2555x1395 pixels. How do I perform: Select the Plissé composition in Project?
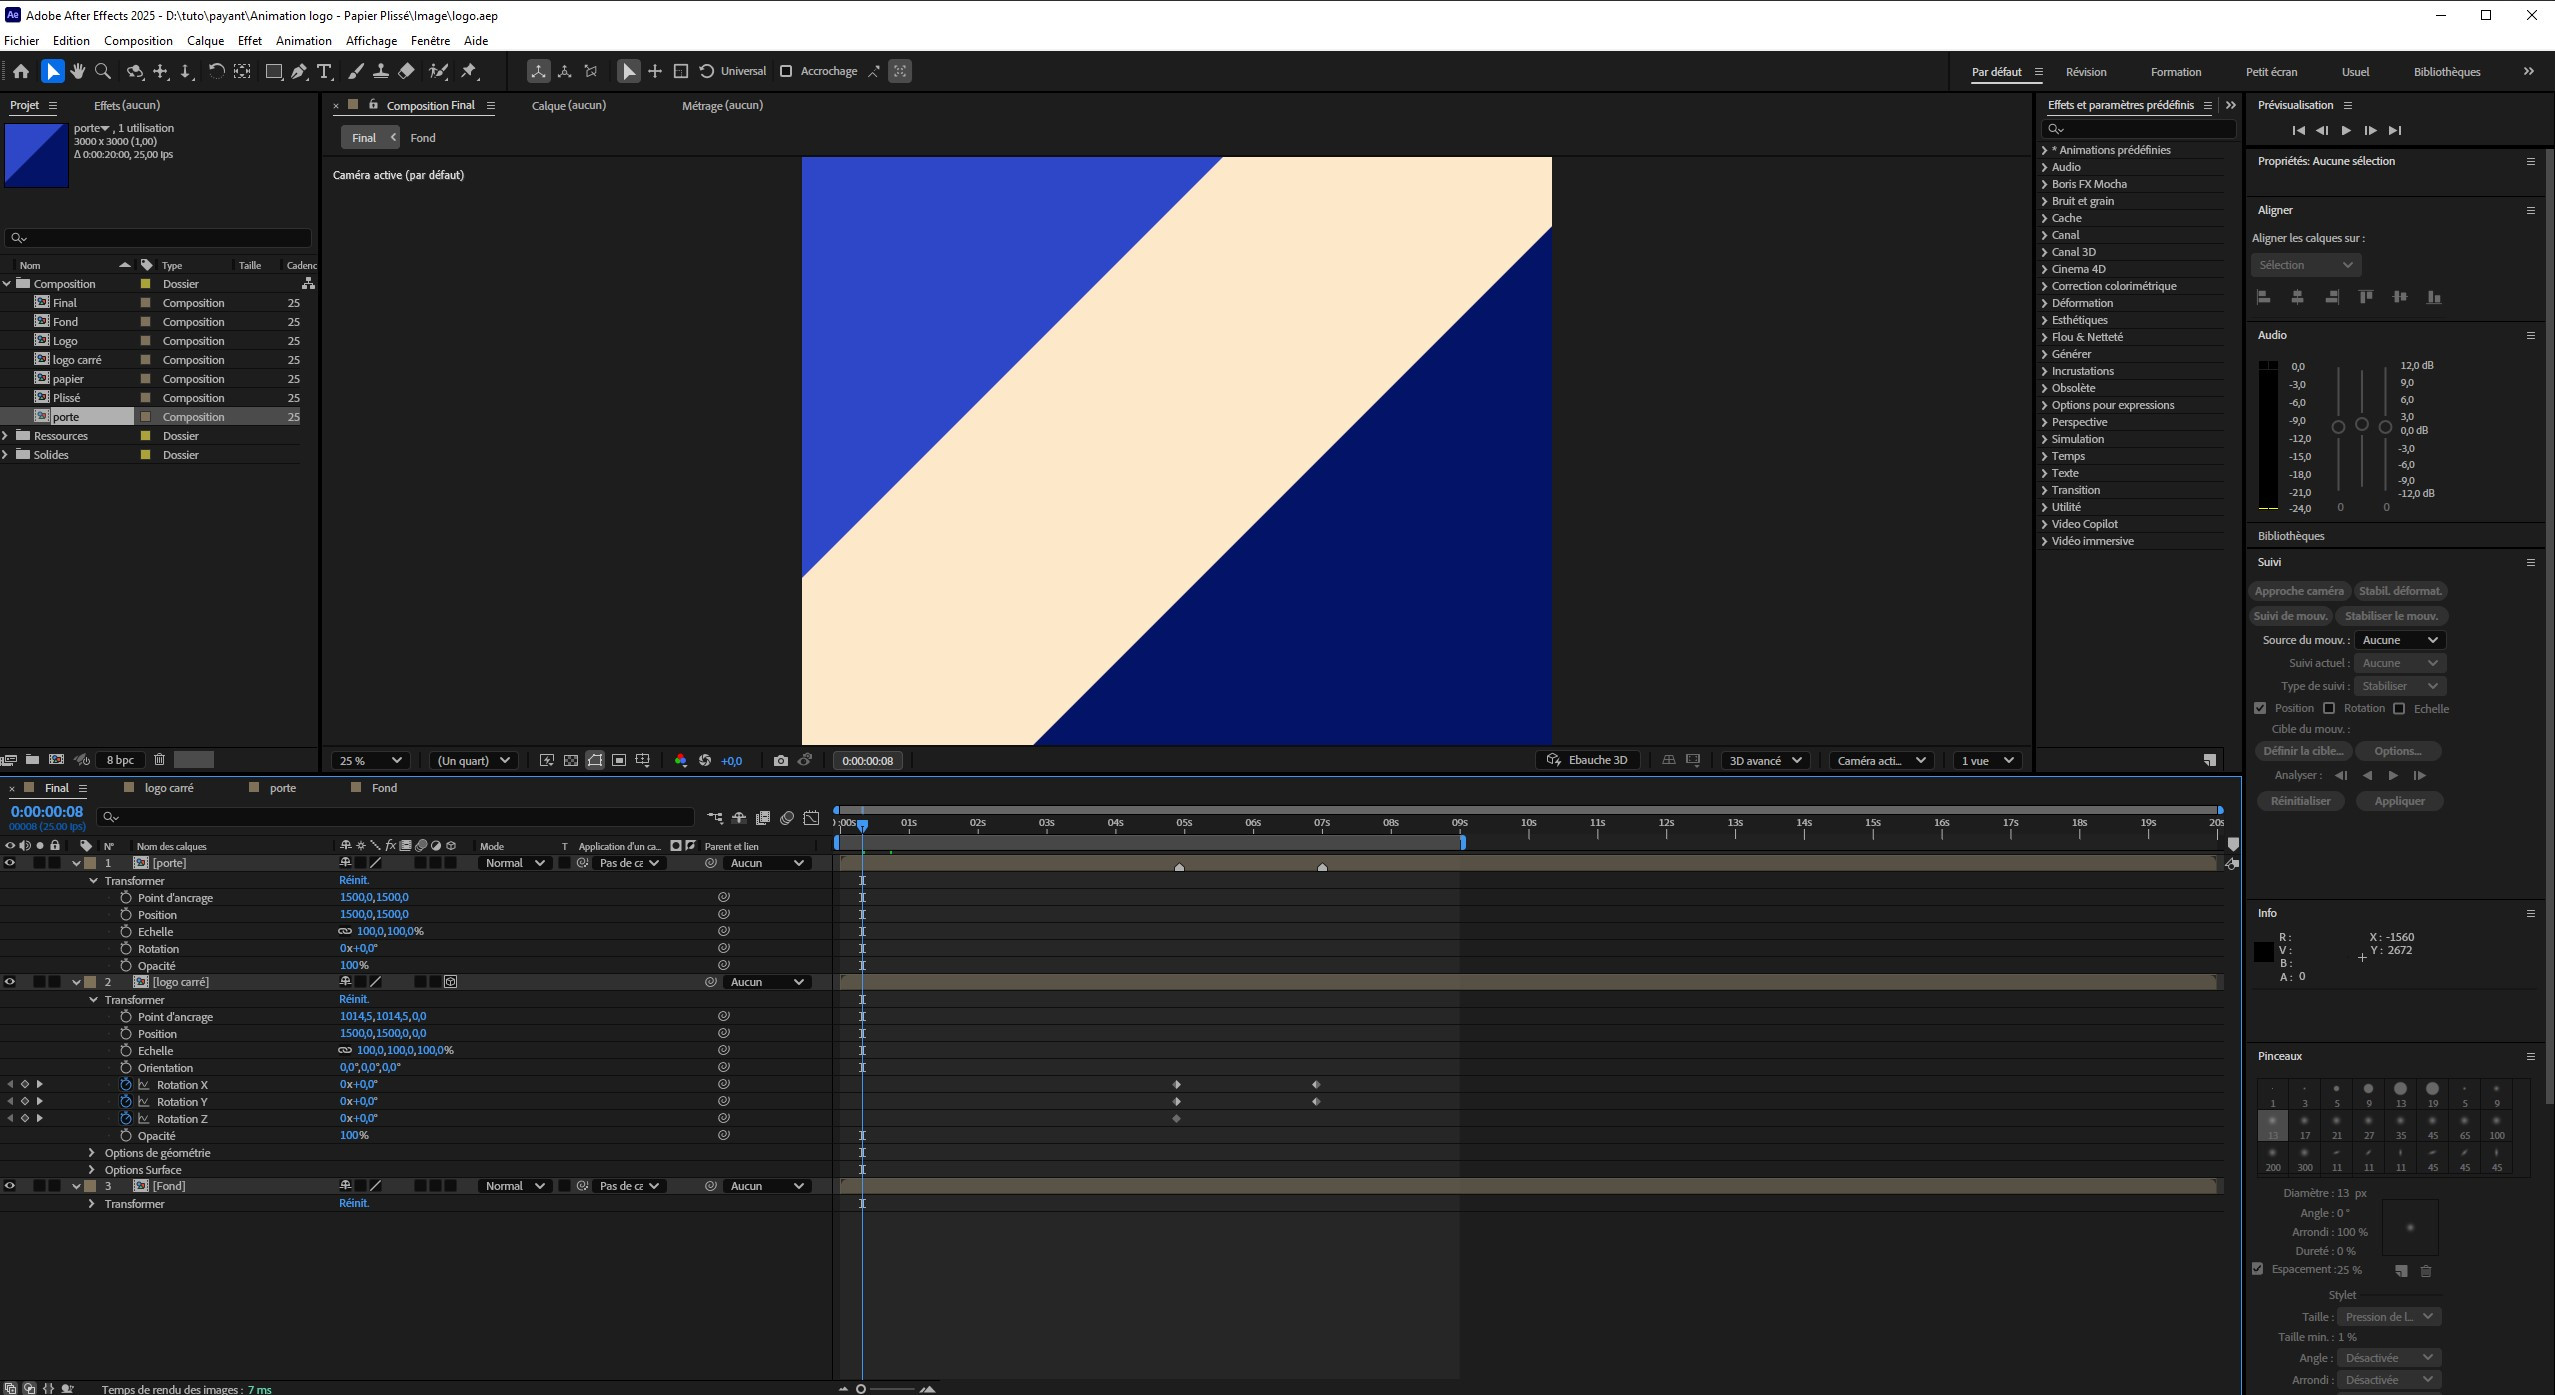(x=66, y=398)
